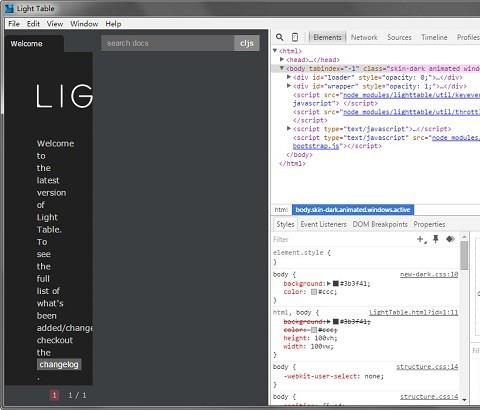Select the closing </body> tag line

pos(299,155)
